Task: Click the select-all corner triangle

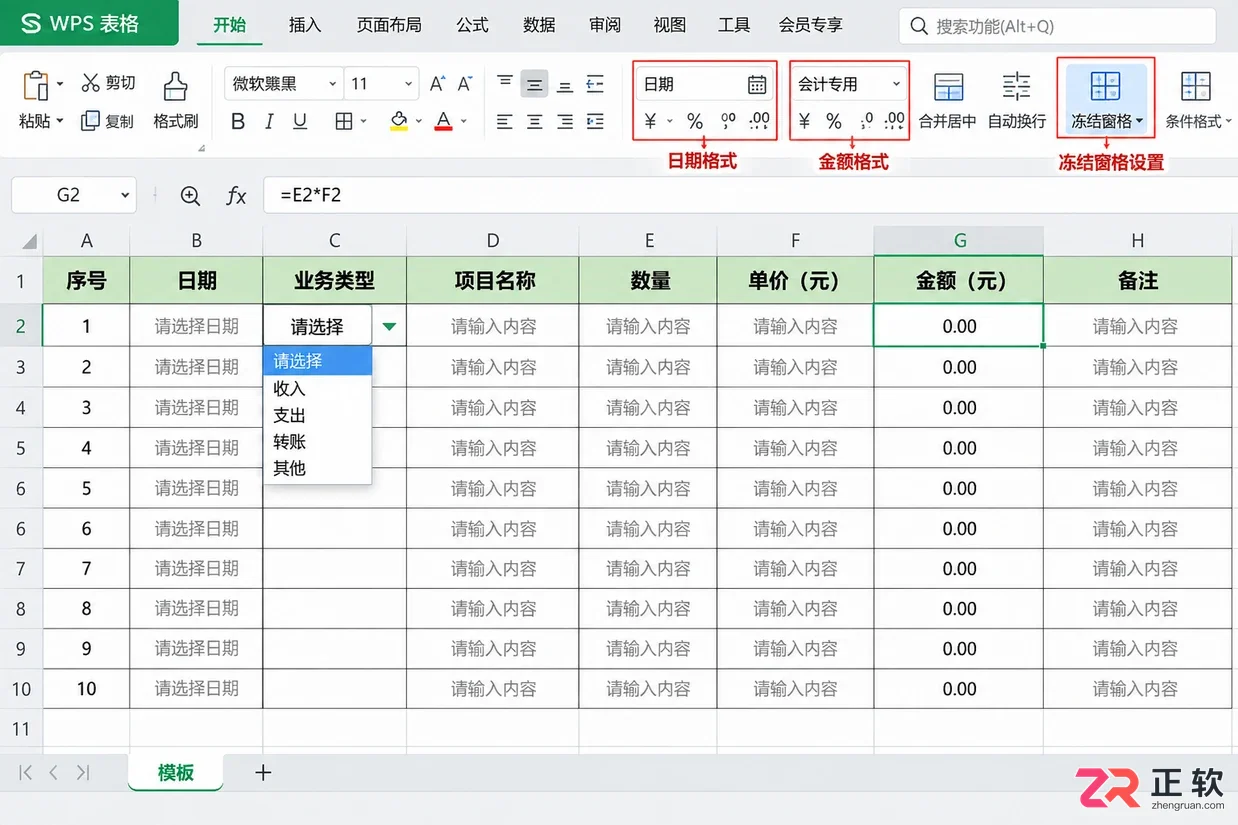Action: (29, 241)
